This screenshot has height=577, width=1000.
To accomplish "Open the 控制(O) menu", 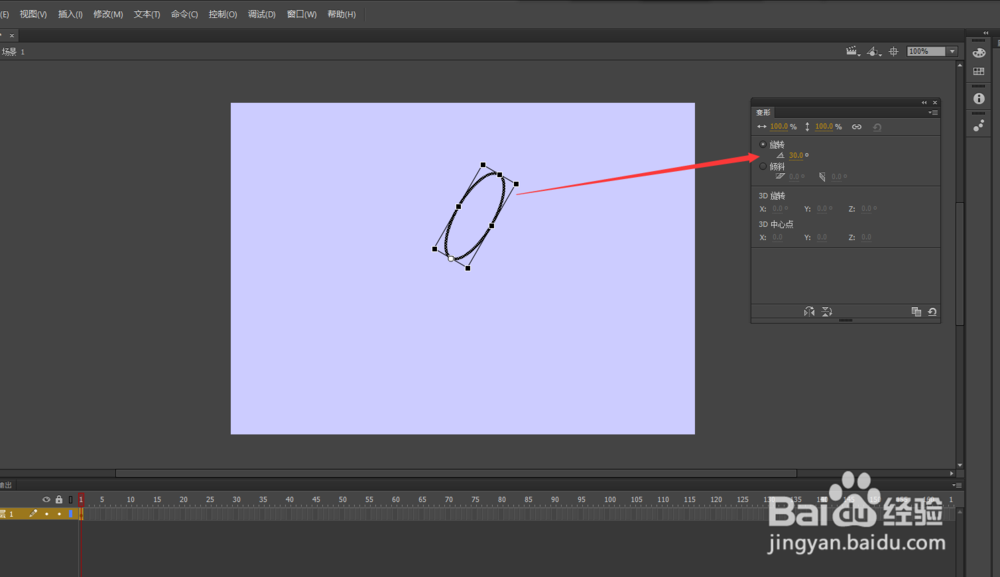I will [x=223, y=14].
